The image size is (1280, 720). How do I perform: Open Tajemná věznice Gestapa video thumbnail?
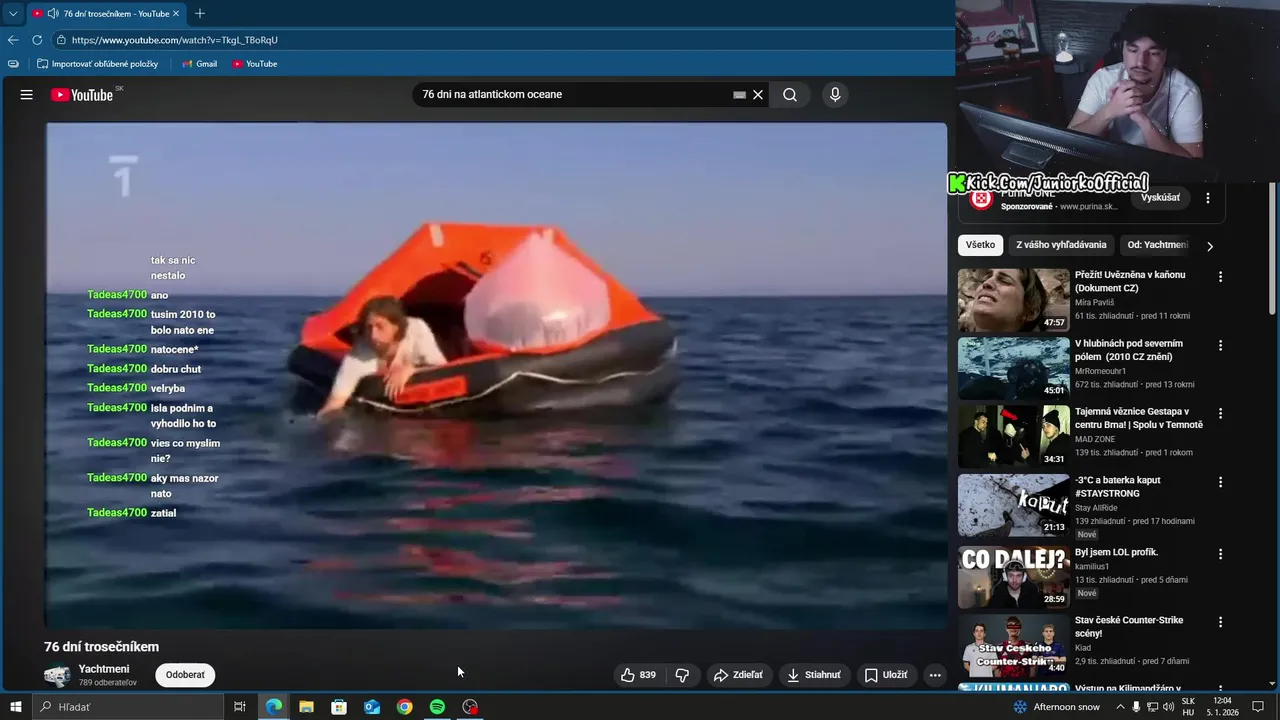(1013, 436)
